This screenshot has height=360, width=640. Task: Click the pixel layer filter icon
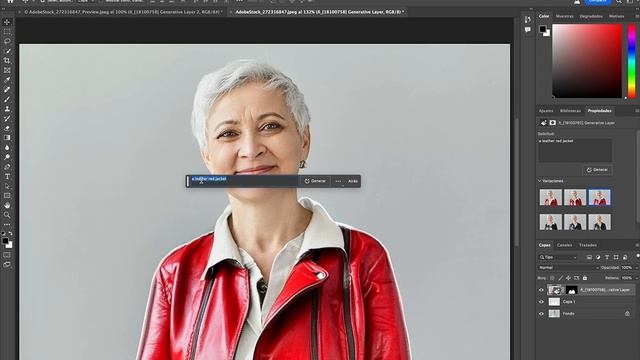coord(589,257)
